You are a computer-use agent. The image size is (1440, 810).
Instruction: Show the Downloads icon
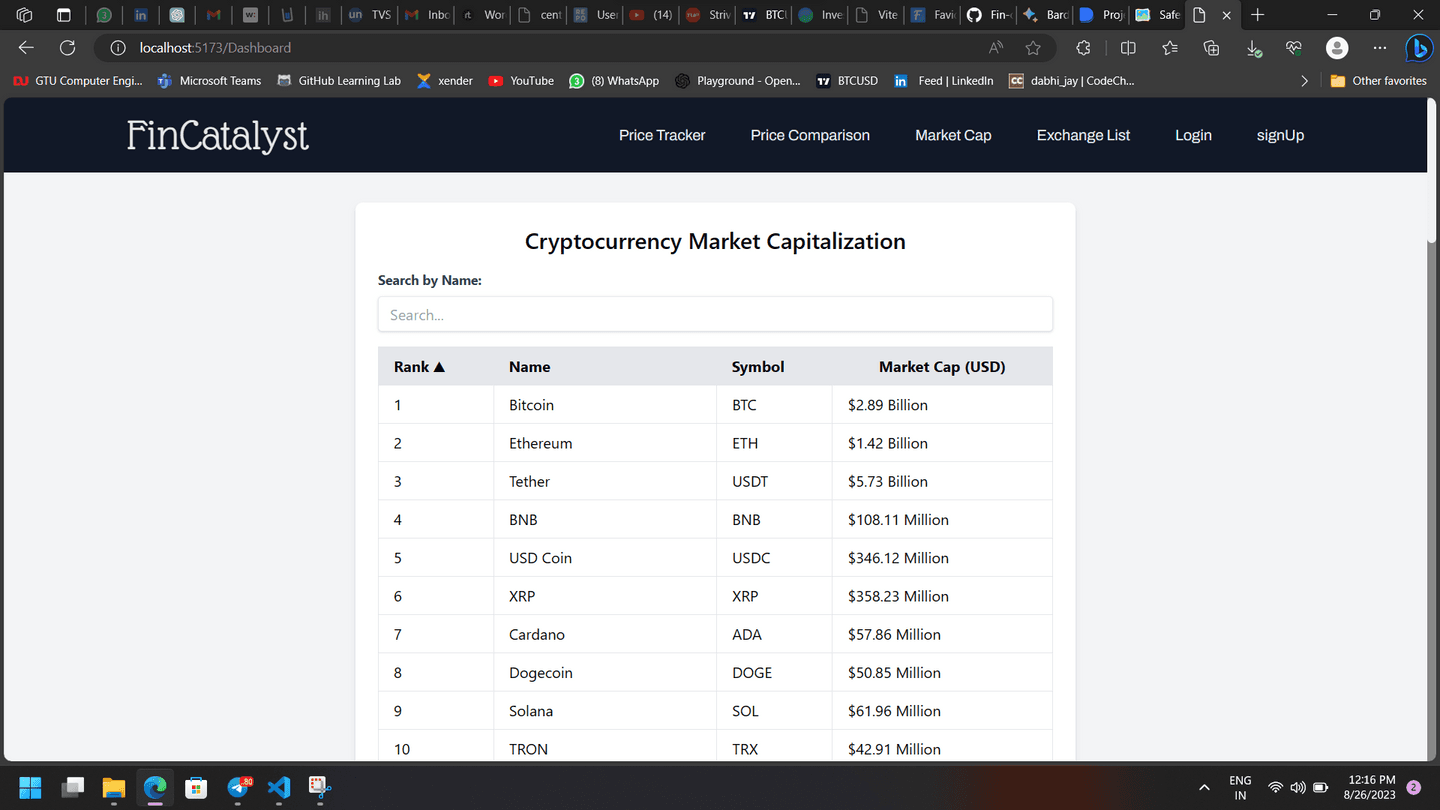[1253, 48]
